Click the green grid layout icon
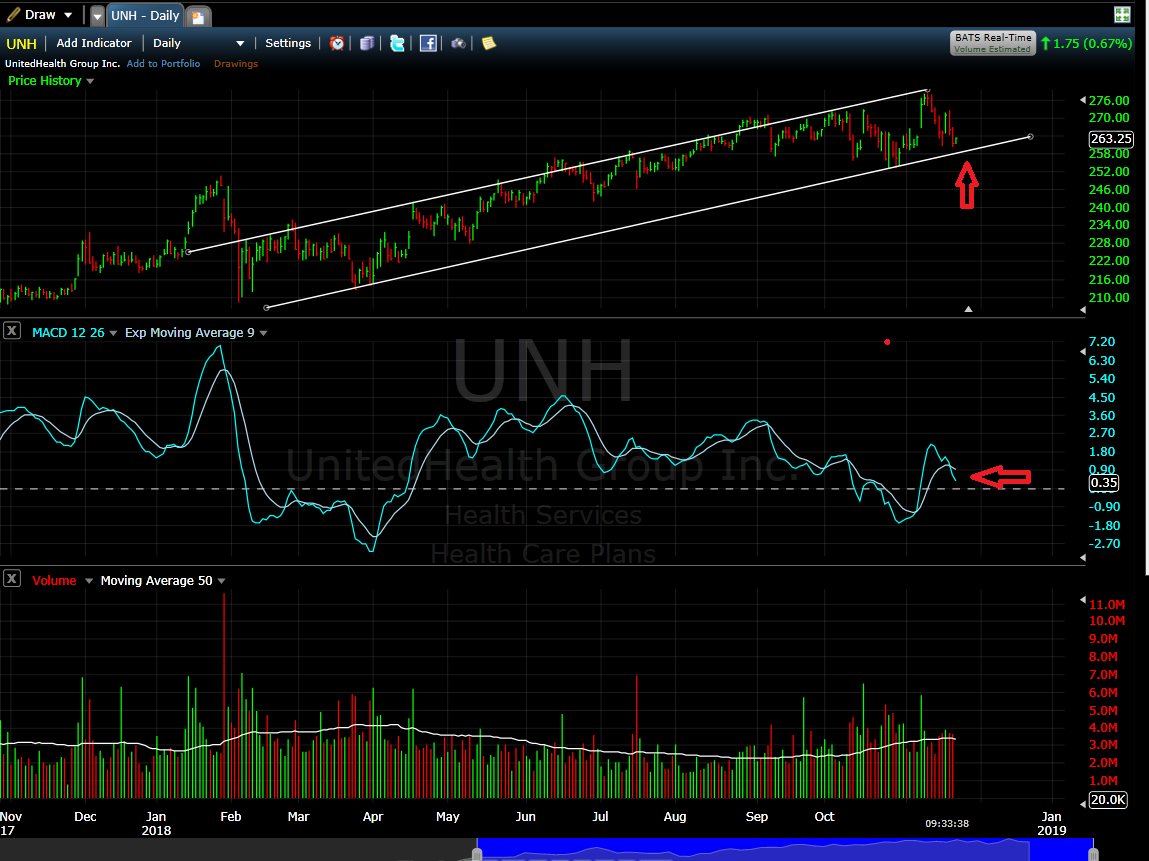 [1122, 14]
